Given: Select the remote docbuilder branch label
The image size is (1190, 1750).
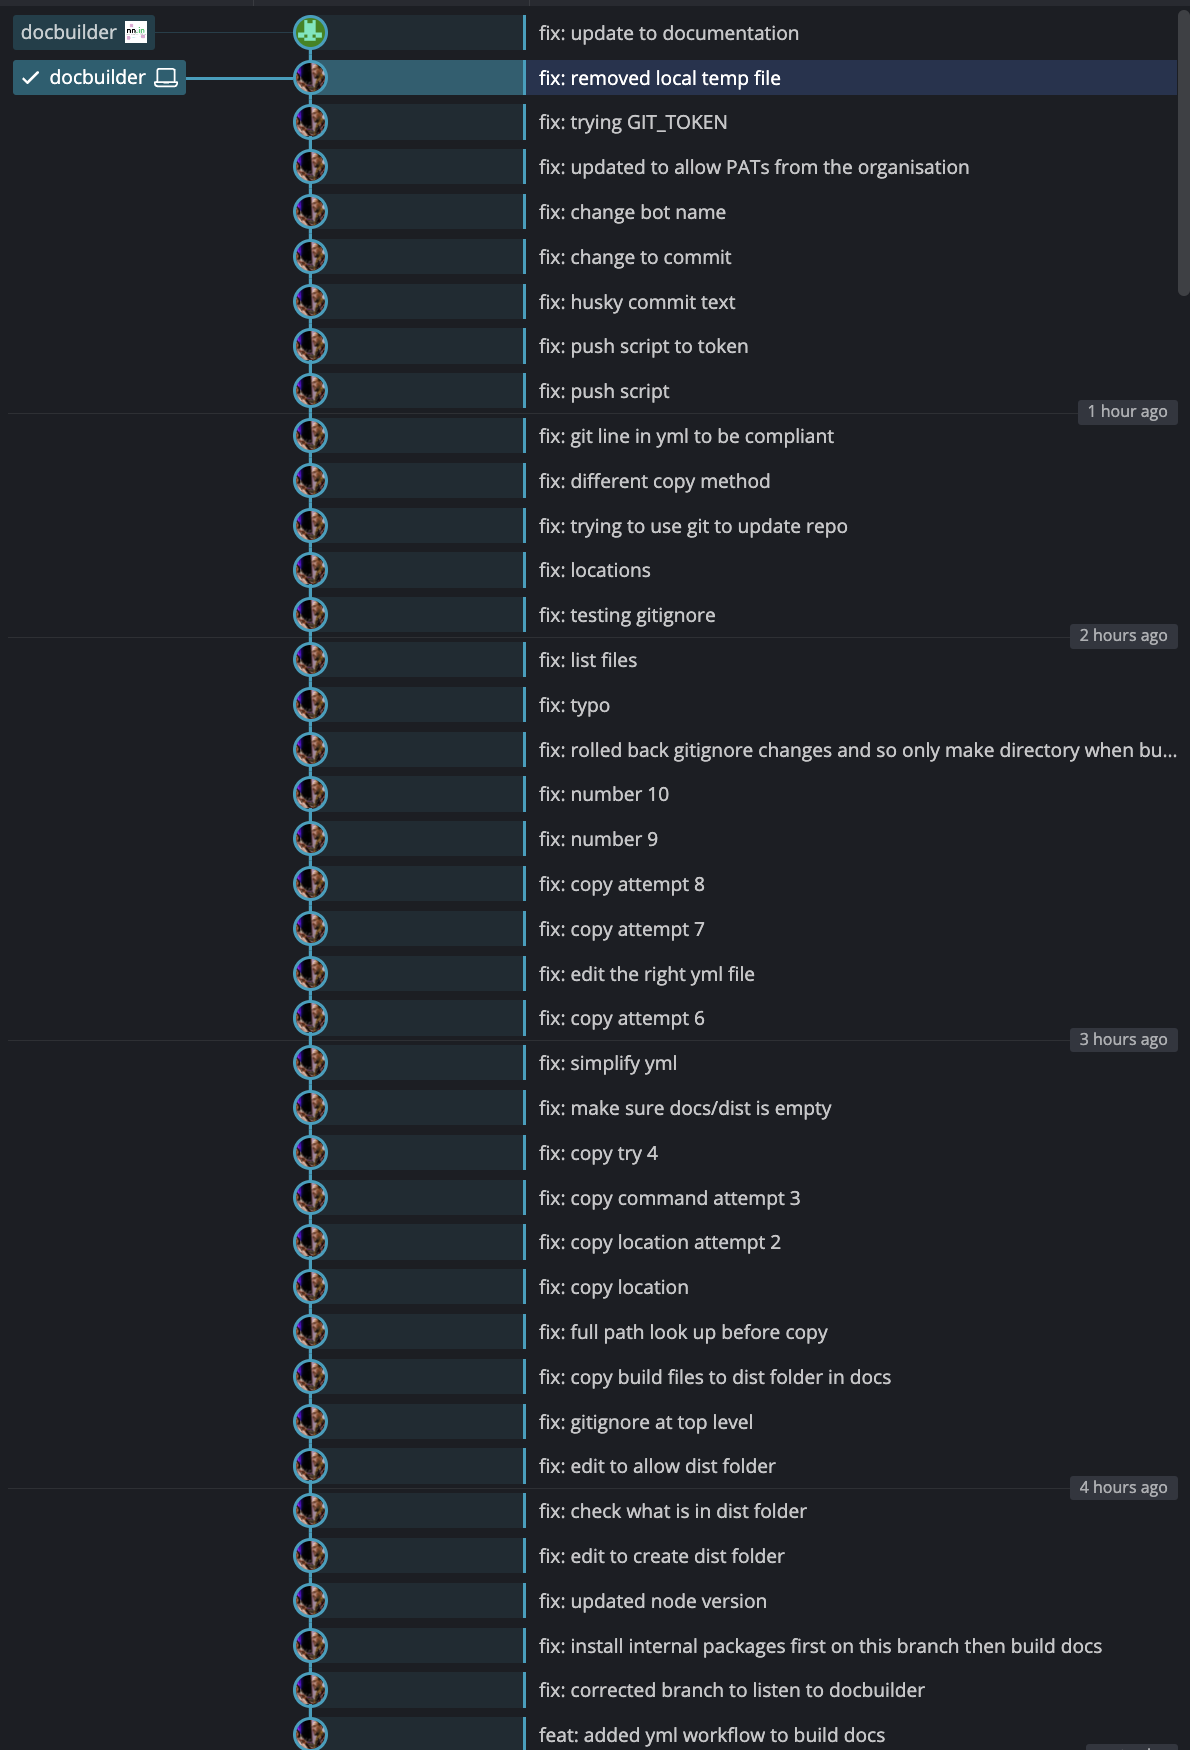Looking at the screenshot, I should click(68, 33).
